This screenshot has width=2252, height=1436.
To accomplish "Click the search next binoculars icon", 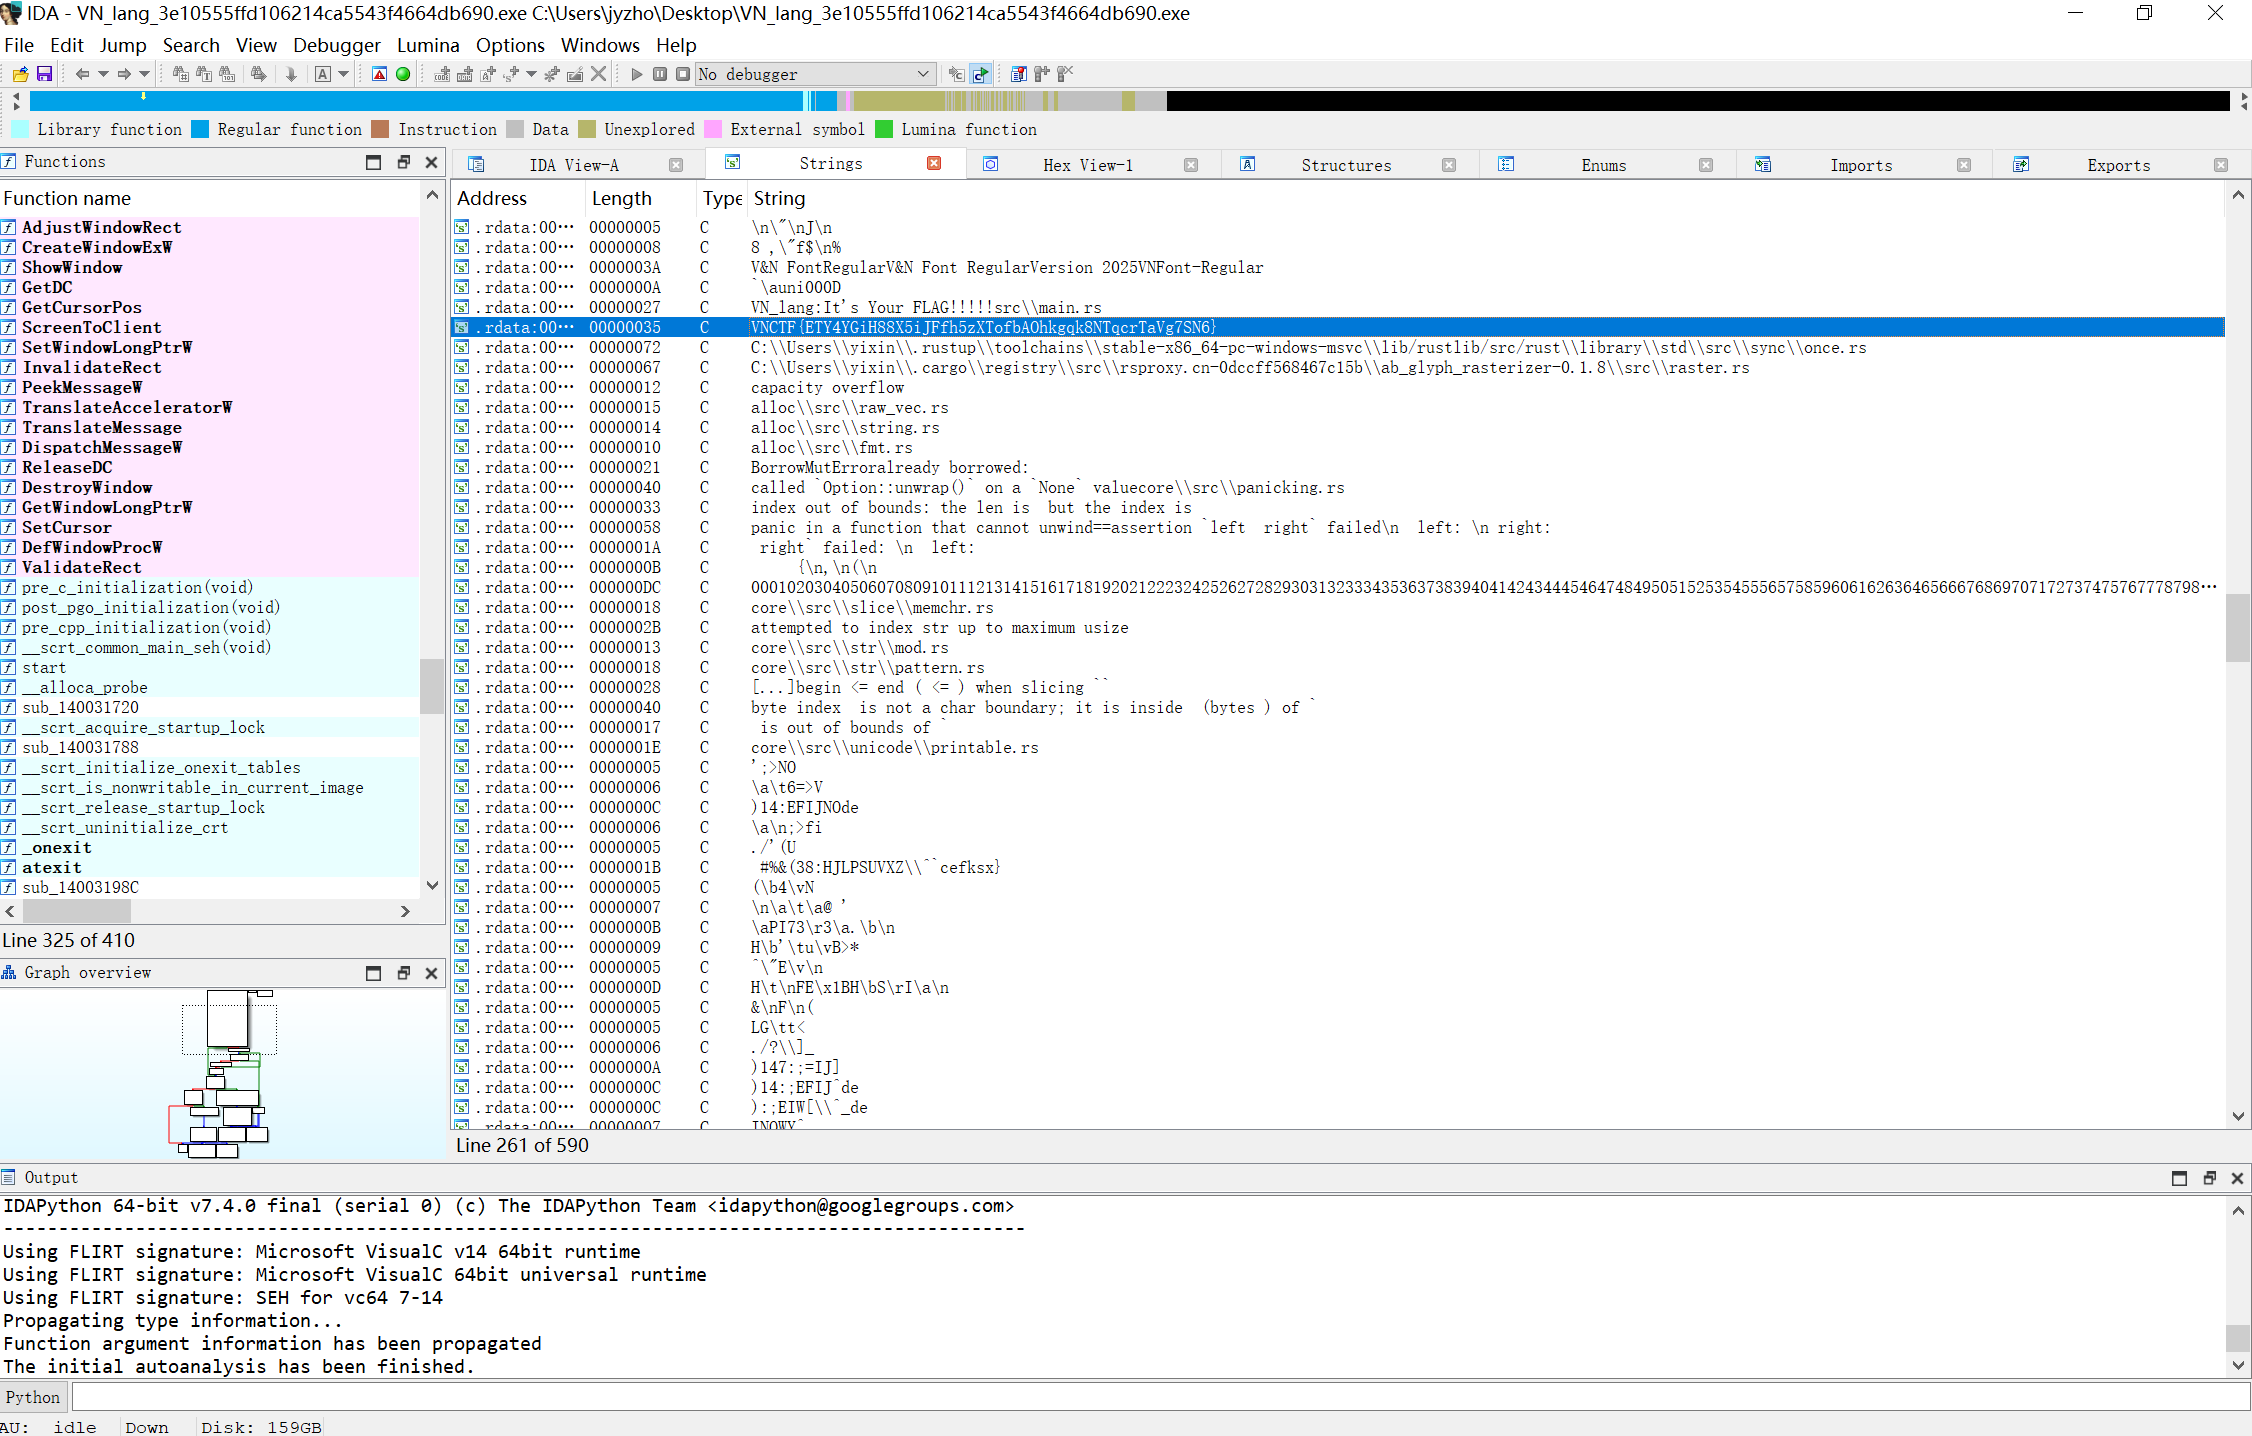I will click(259, 74).
